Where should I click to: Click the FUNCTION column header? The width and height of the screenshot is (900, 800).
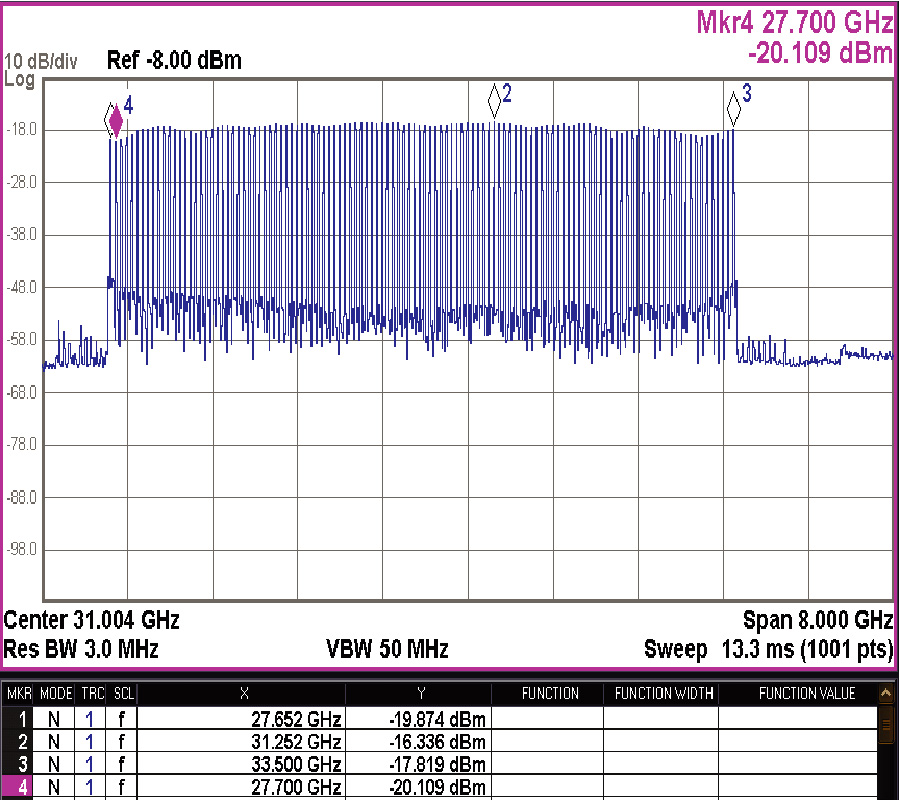tap(550, 694)
